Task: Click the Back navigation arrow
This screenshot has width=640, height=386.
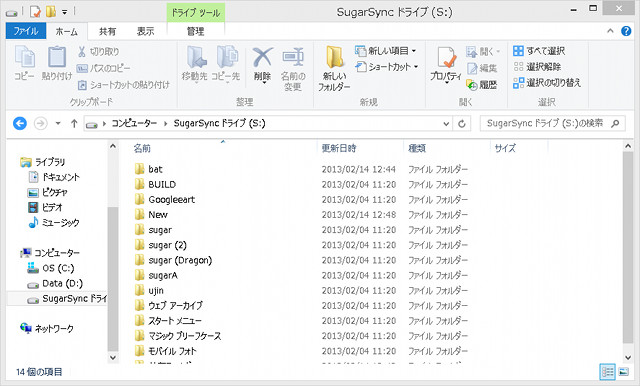Action: pyautogui.click(x=20, y=123)
